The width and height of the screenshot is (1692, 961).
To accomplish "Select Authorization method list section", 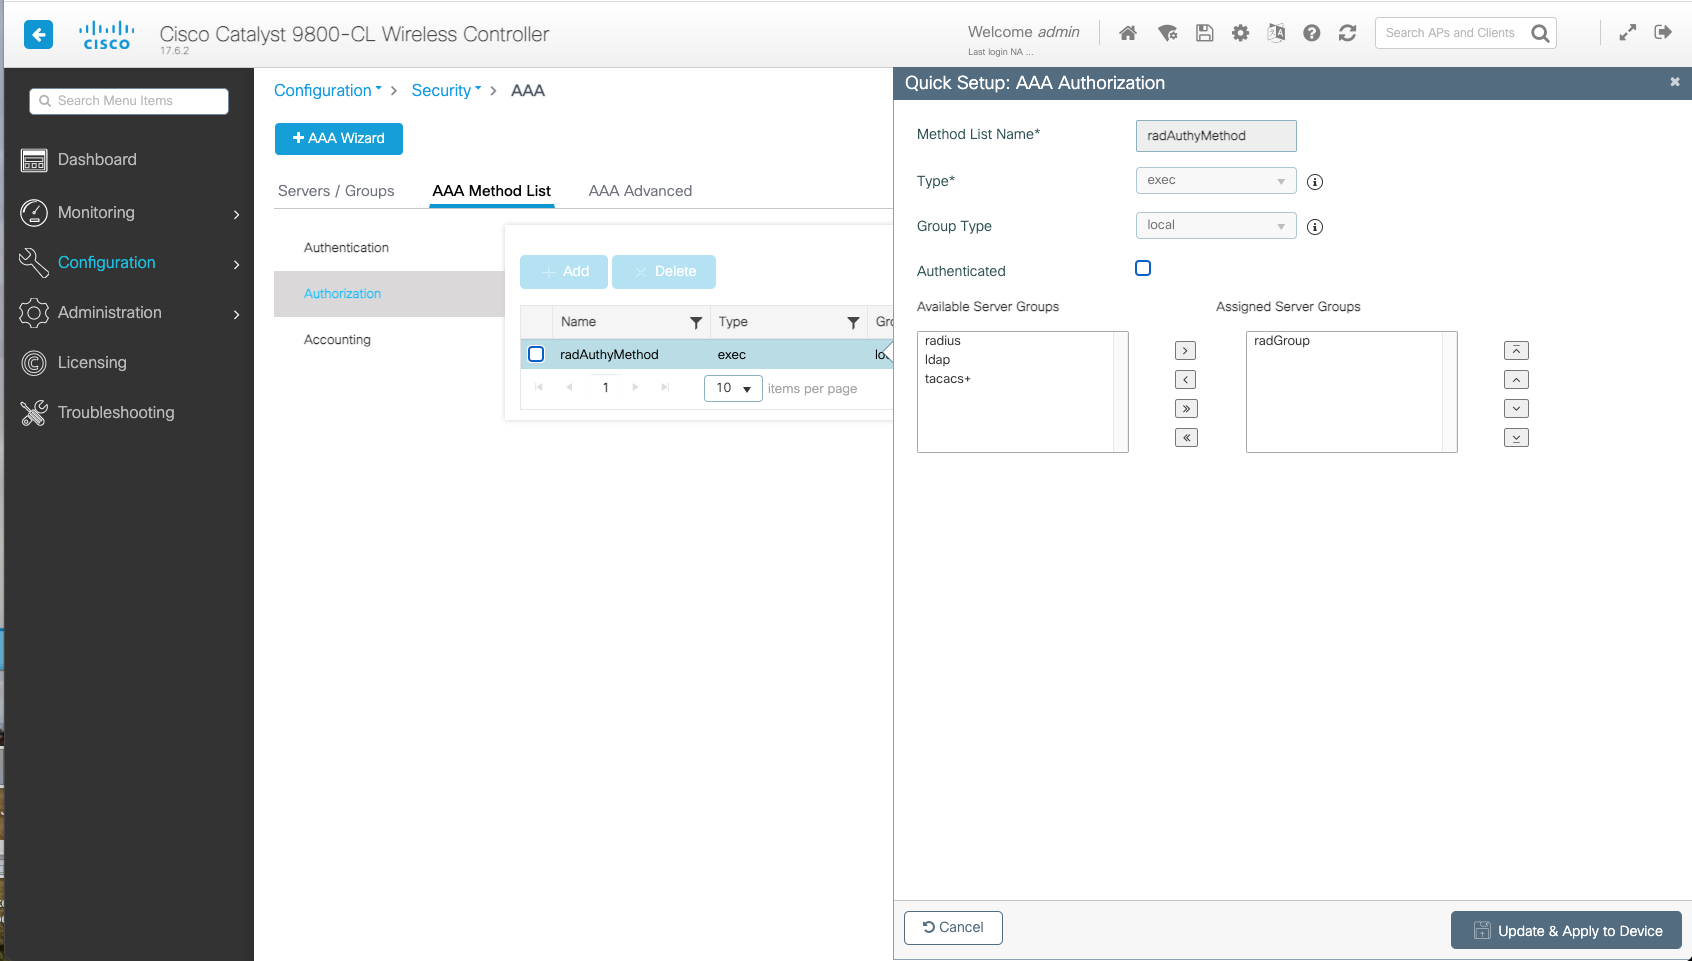I will click(x=389, y=294).
